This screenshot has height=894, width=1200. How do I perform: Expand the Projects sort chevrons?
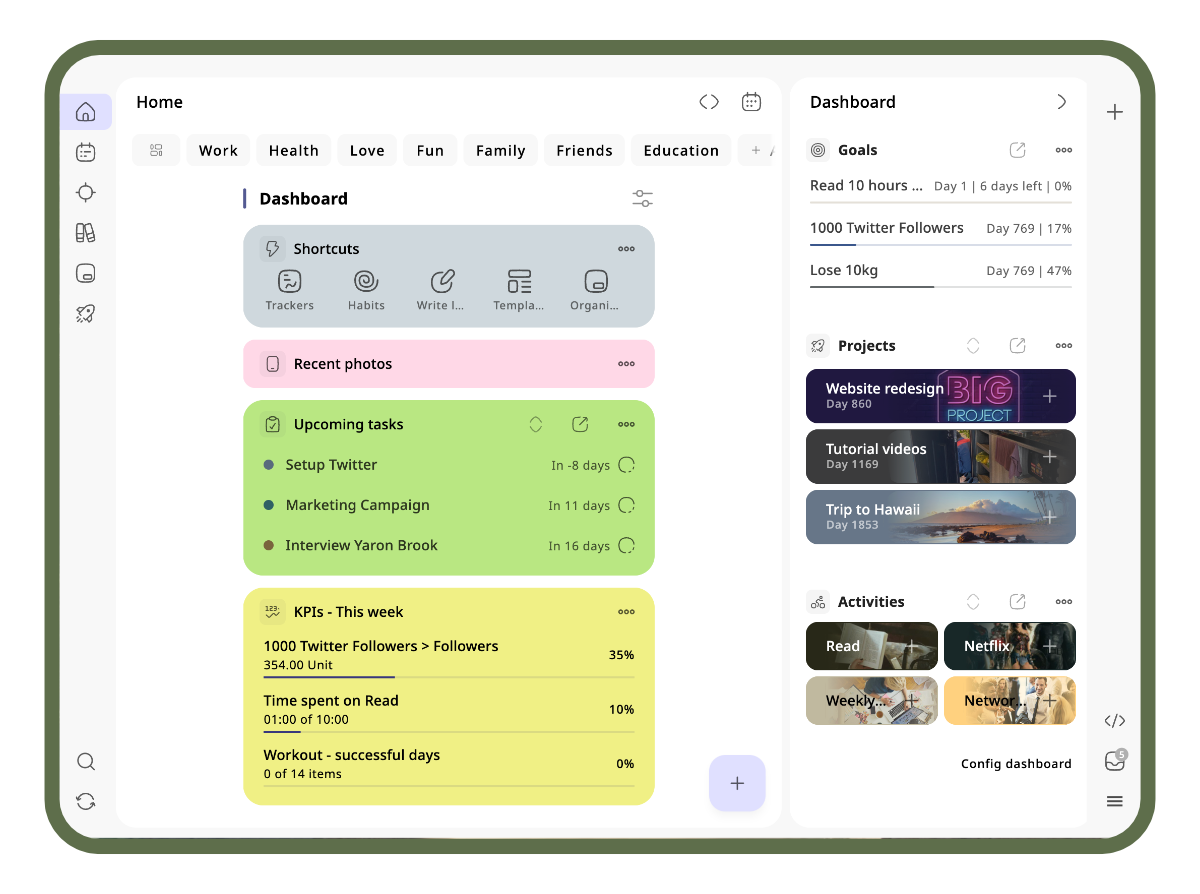tap(972, 345)
